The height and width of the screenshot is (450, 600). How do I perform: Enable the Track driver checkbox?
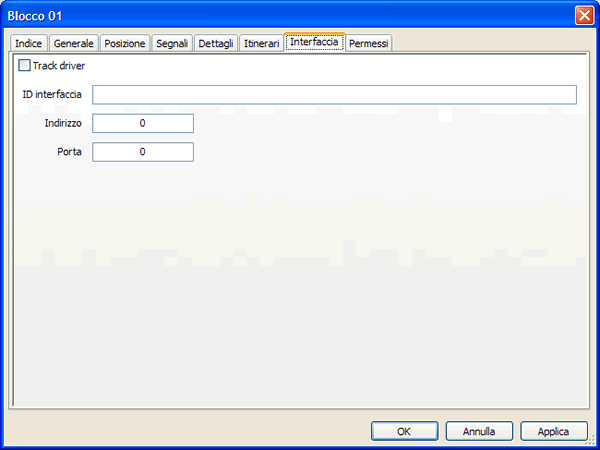pyautogui.click(x=24, y=65)
